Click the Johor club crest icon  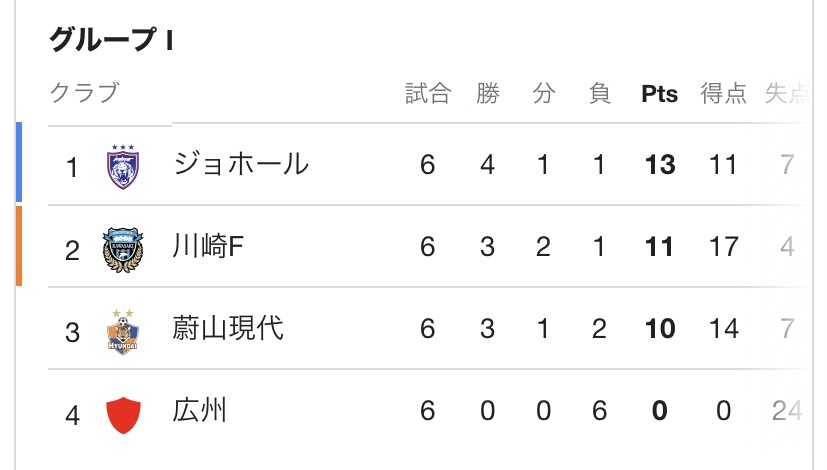(x=124, y=166)
